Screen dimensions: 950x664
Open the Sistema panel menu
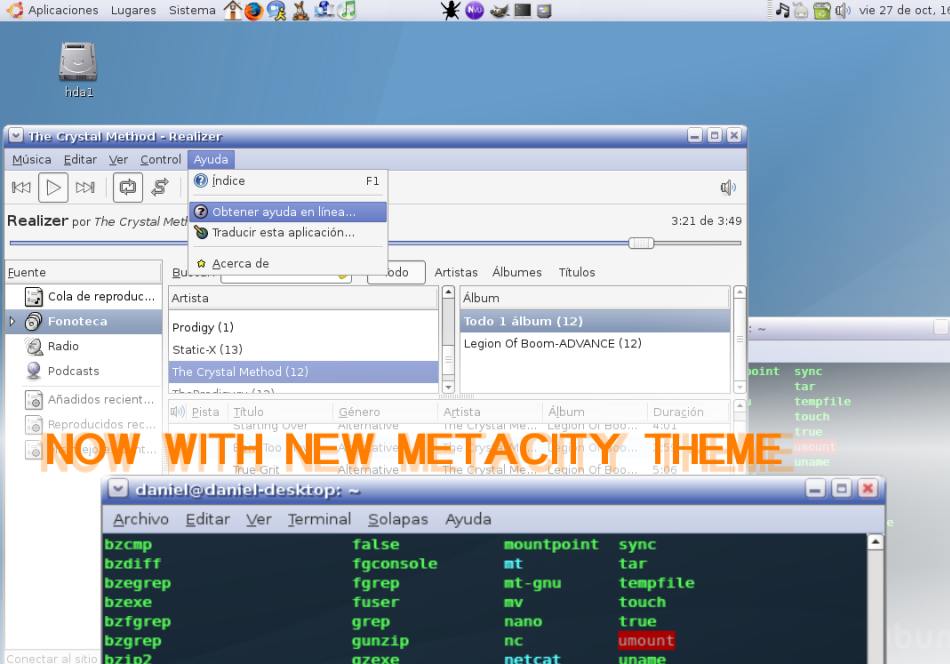click(192, 10)
